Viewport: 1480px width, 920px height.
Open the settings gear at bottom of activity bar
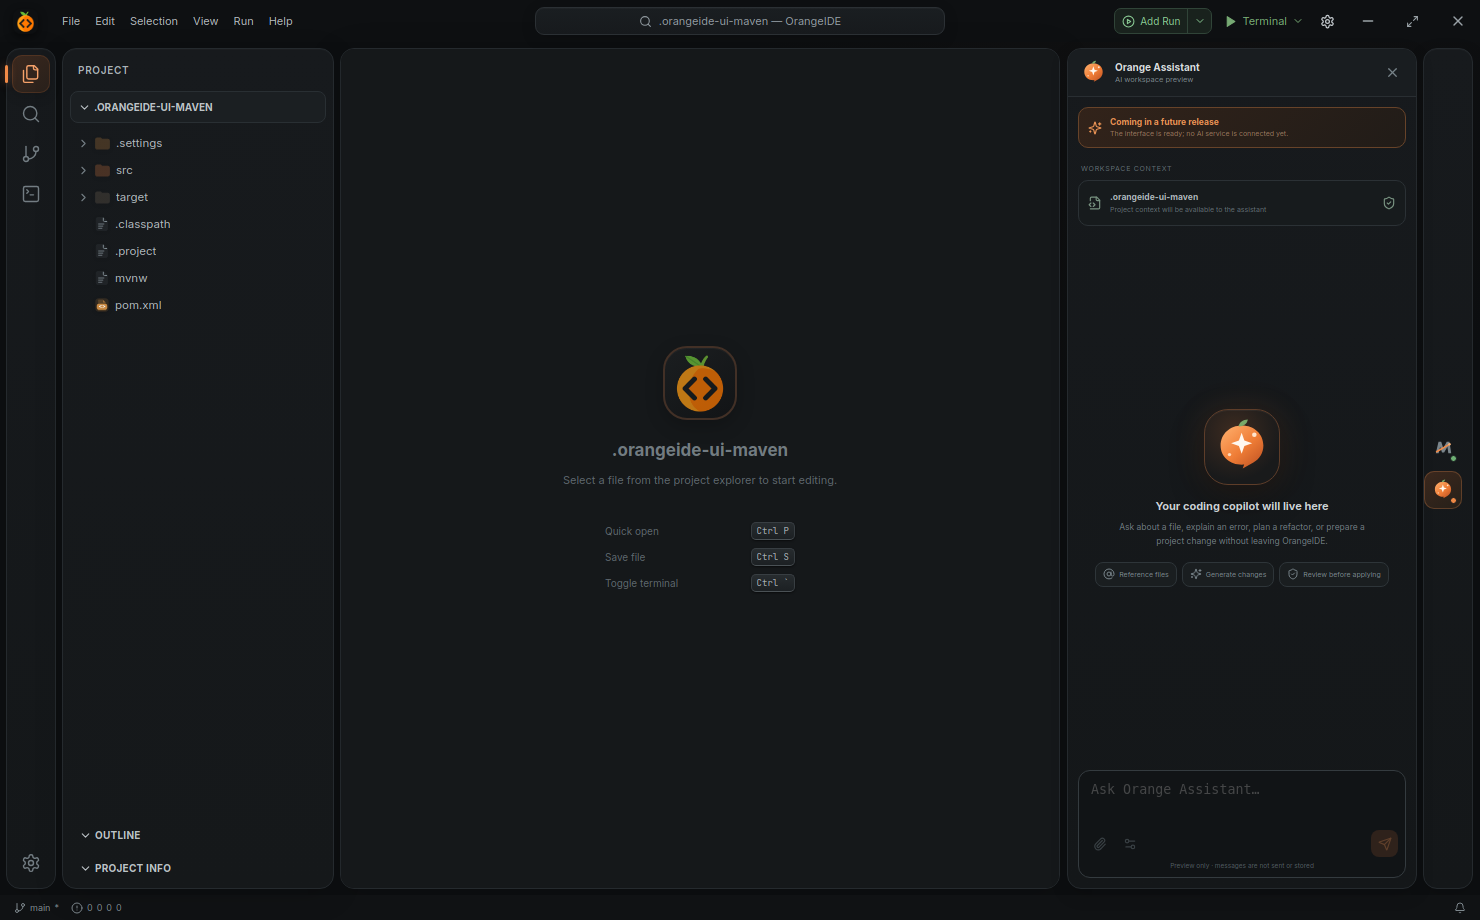pyautogui.click(x=31, y=863)
